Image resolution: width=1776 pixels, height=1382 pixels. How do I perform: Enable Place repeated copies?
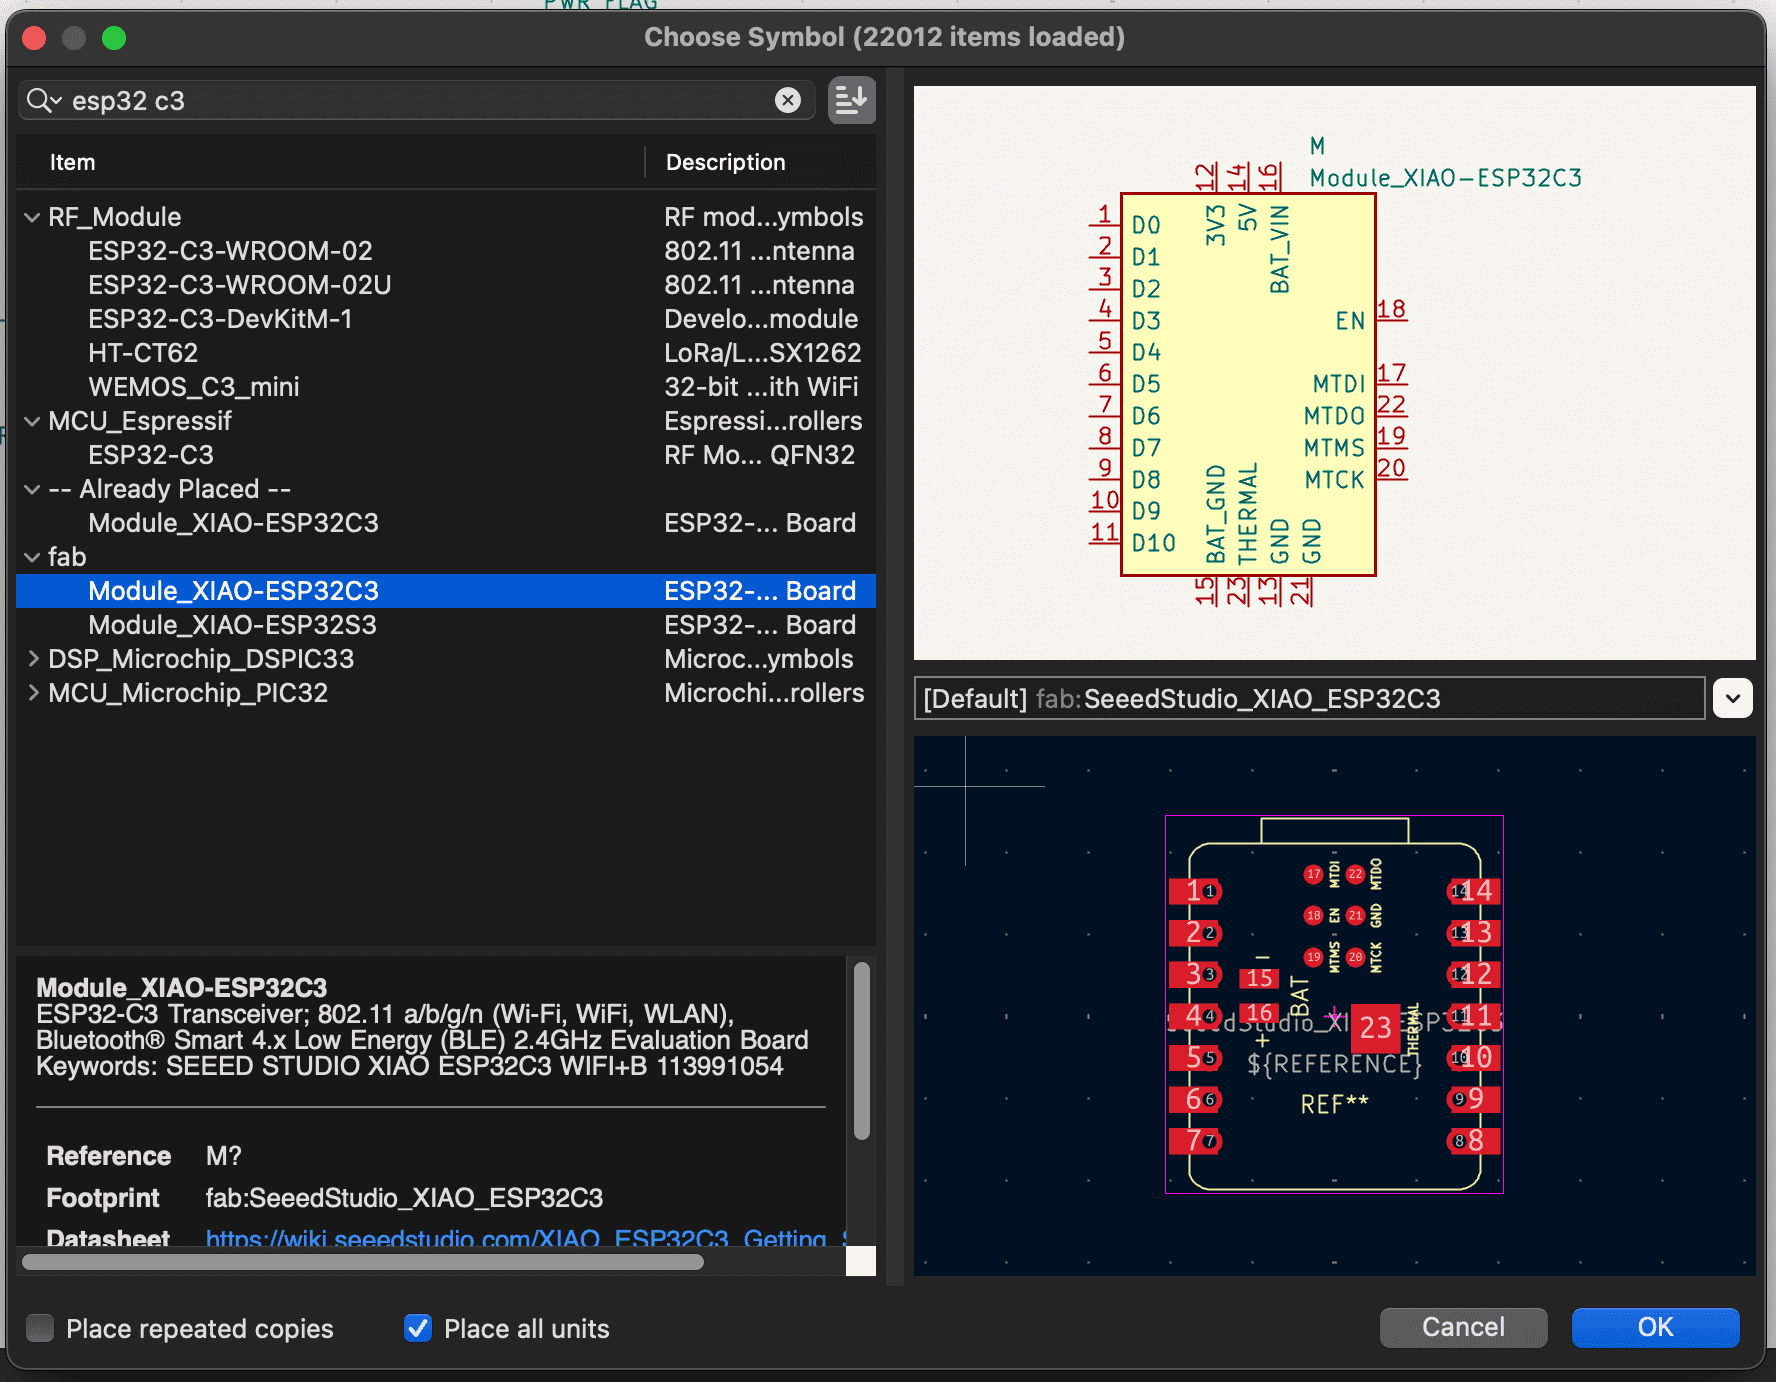pos(40,1328)
